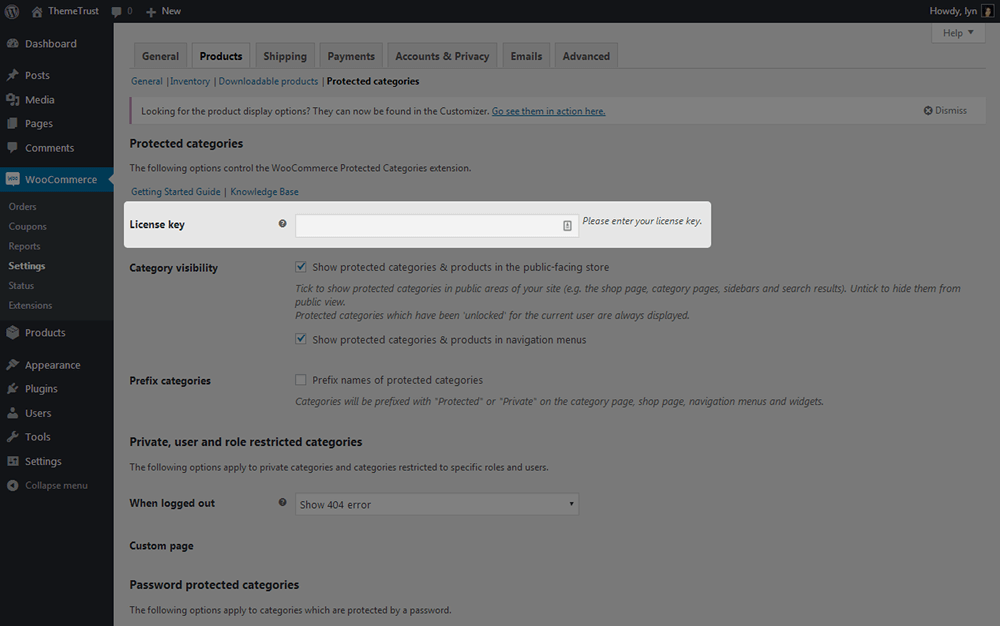This screenshot has width=1000, height=626.
Task: Open the Reports submenu item
Action: click(24, 246)
